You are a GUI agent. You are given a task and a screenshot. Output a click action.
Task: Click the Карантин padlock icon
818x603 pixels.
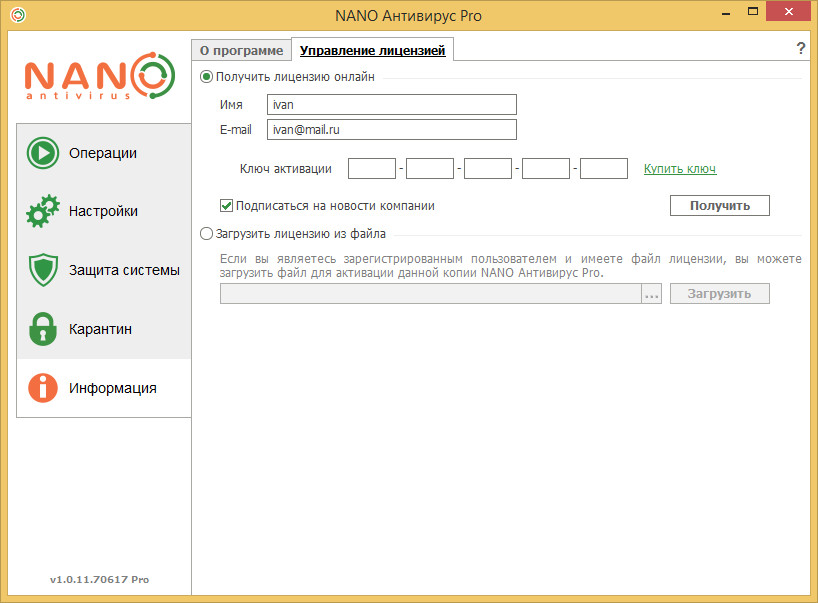pyautogui.click(x=43, y=329)
